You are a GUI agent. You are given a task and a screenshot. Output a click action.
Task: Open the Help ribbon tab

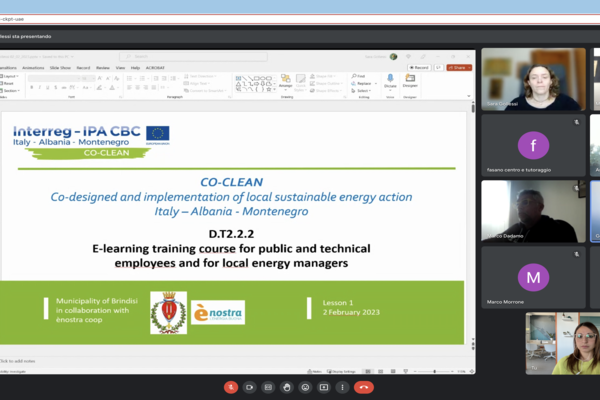coord(135,68)
